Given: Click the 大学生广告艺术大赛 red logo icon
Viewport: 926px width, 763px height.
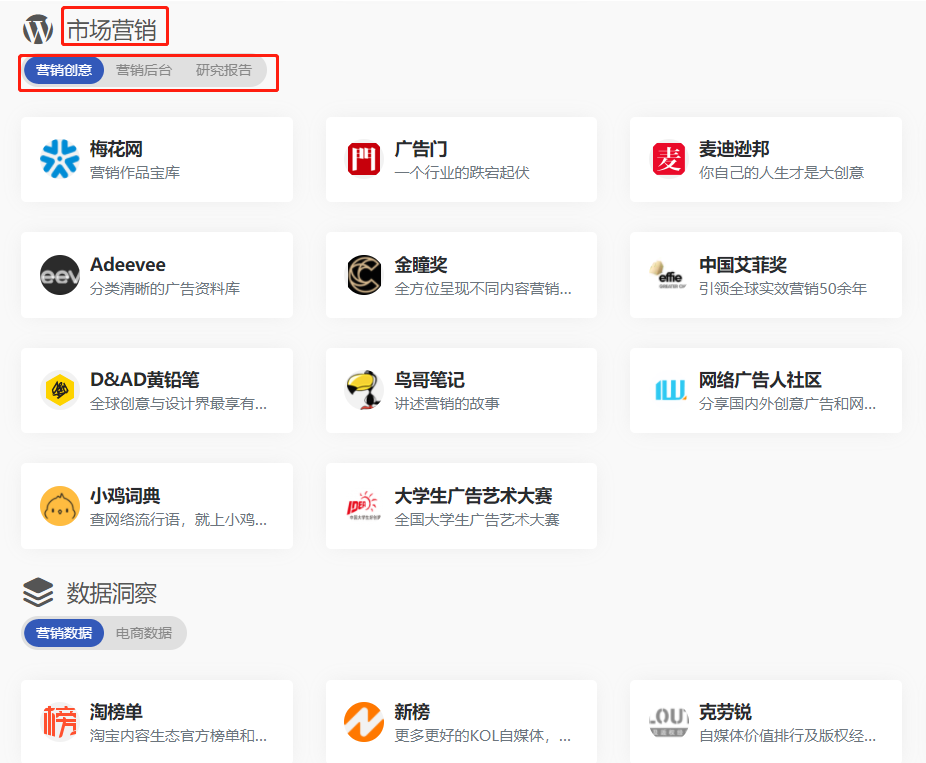Looking at the screenshot, I should 364,506.
